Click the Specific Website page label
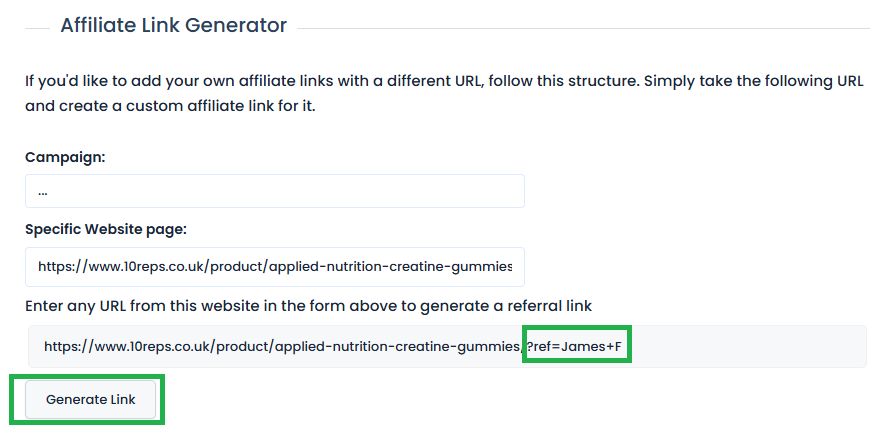Viewport: 893px width, 434px height. tap(106, 229)
